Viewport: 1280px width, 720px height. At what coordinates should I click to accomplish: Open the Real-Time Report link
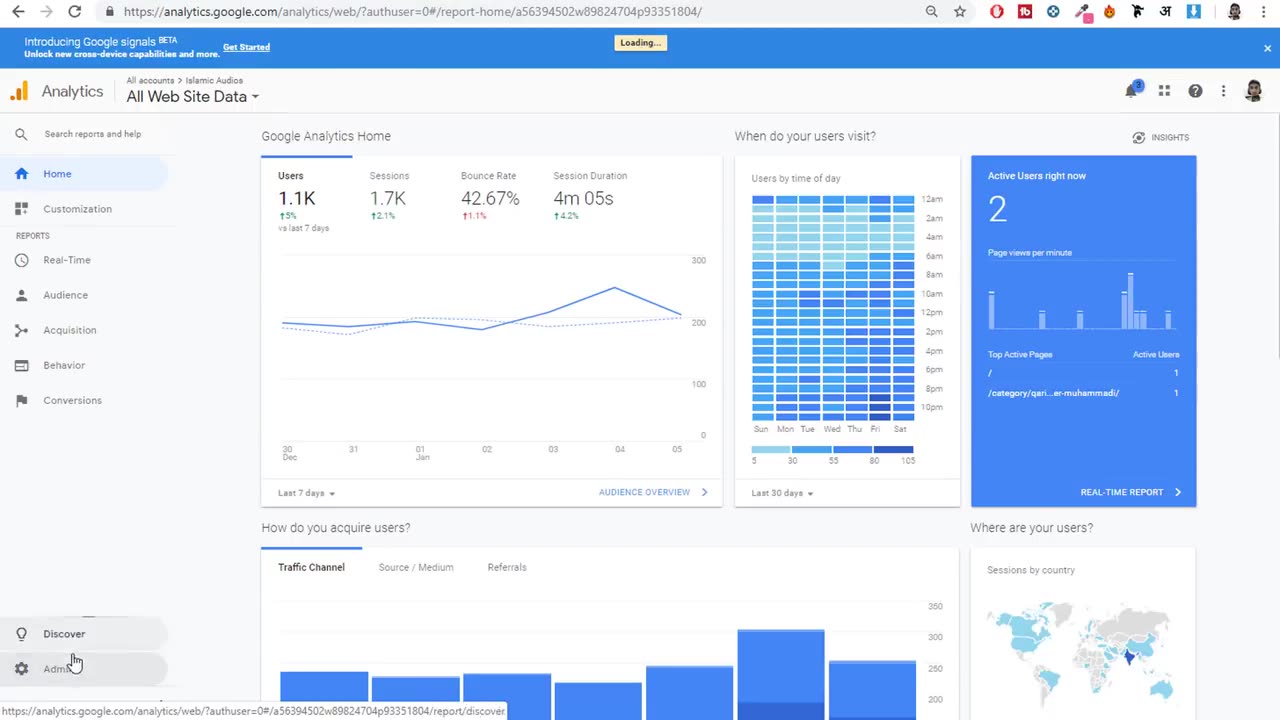click(1131, 492)
